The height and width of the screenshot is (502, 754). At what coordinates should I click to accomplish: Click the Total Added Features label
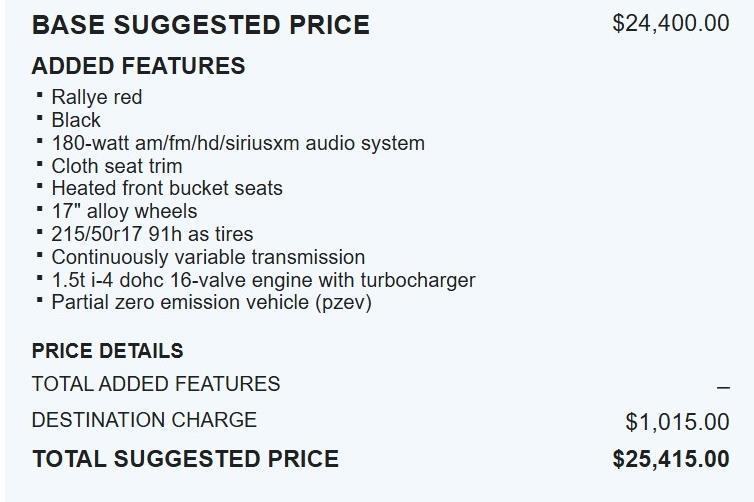(156, 384)
